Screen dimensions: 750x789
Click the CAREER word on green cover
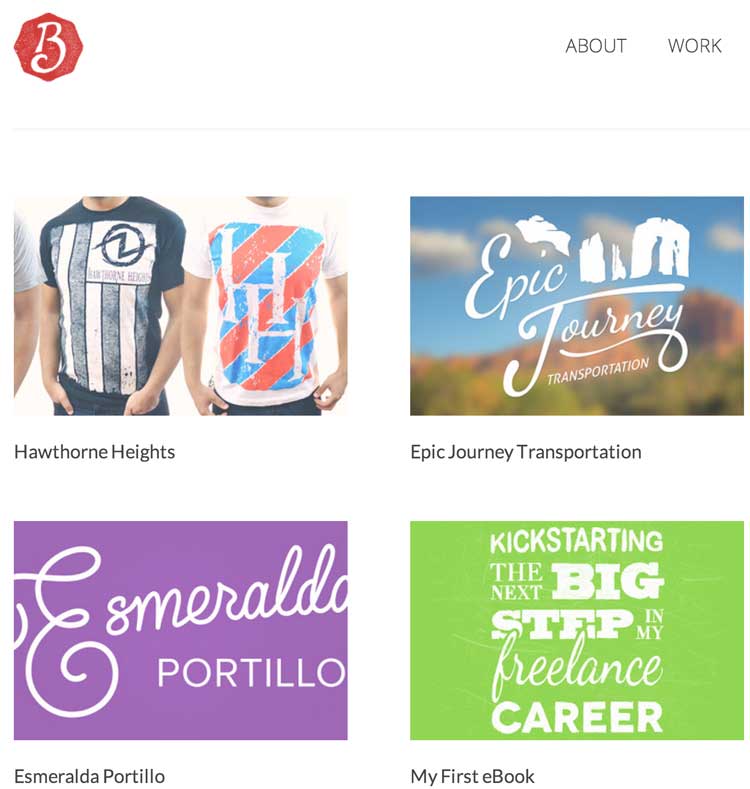(x=577, y=717)
